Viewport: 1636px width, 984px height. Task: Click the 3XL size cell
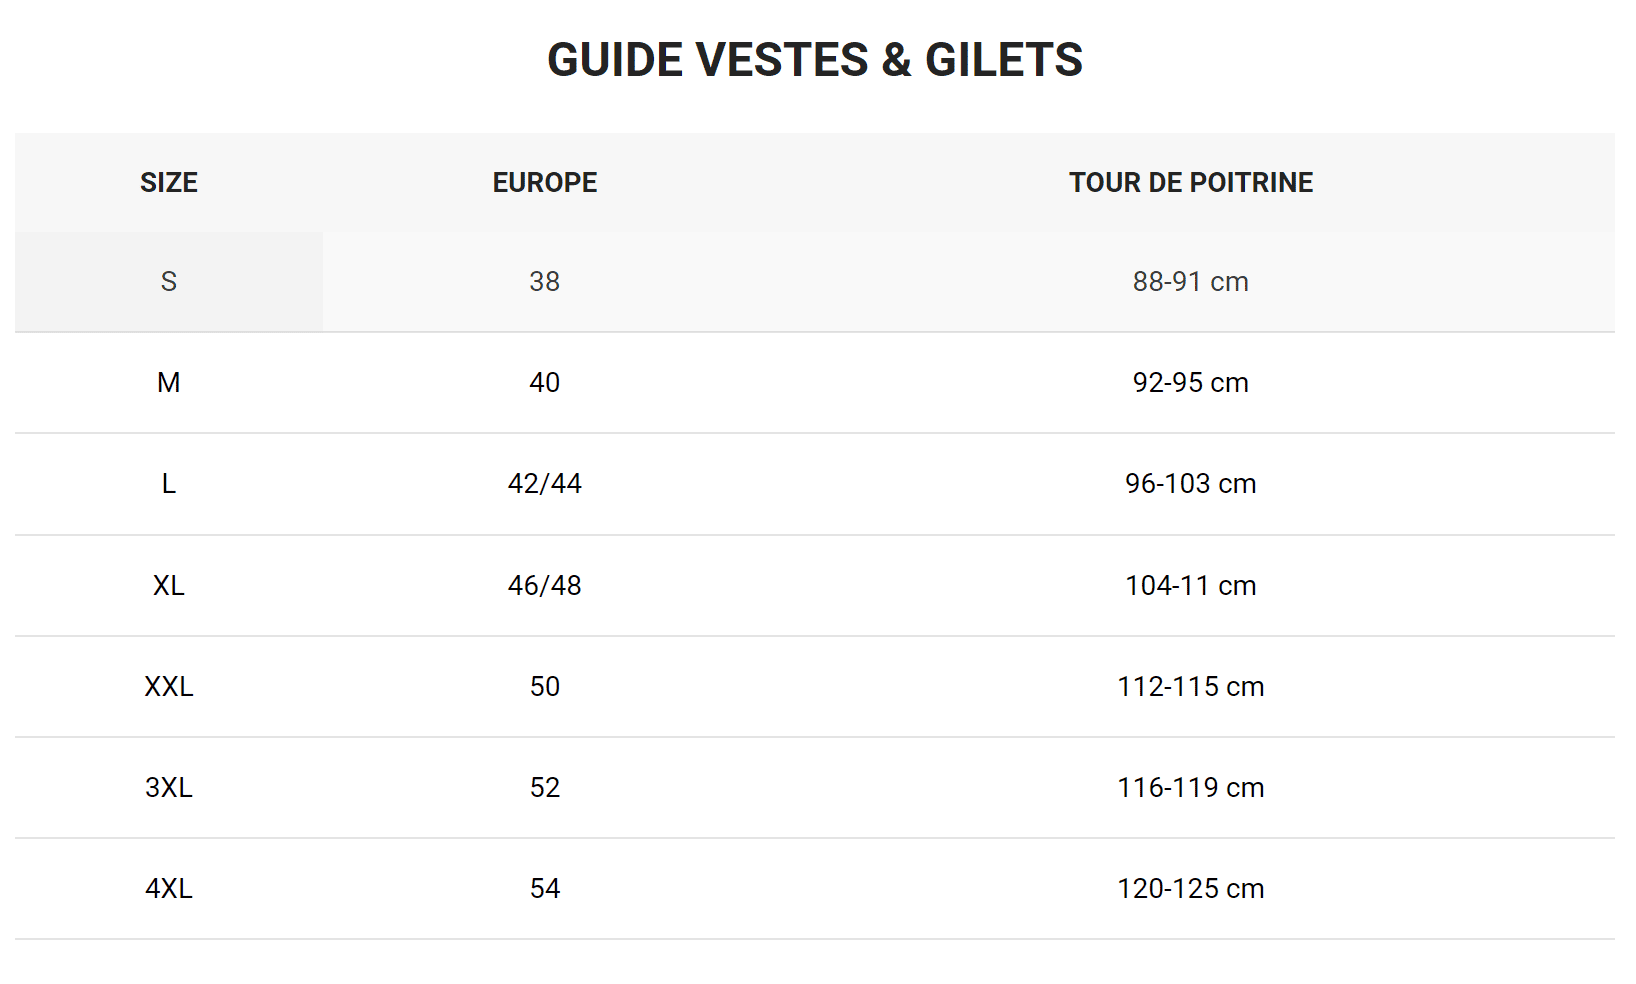point(169,788)
